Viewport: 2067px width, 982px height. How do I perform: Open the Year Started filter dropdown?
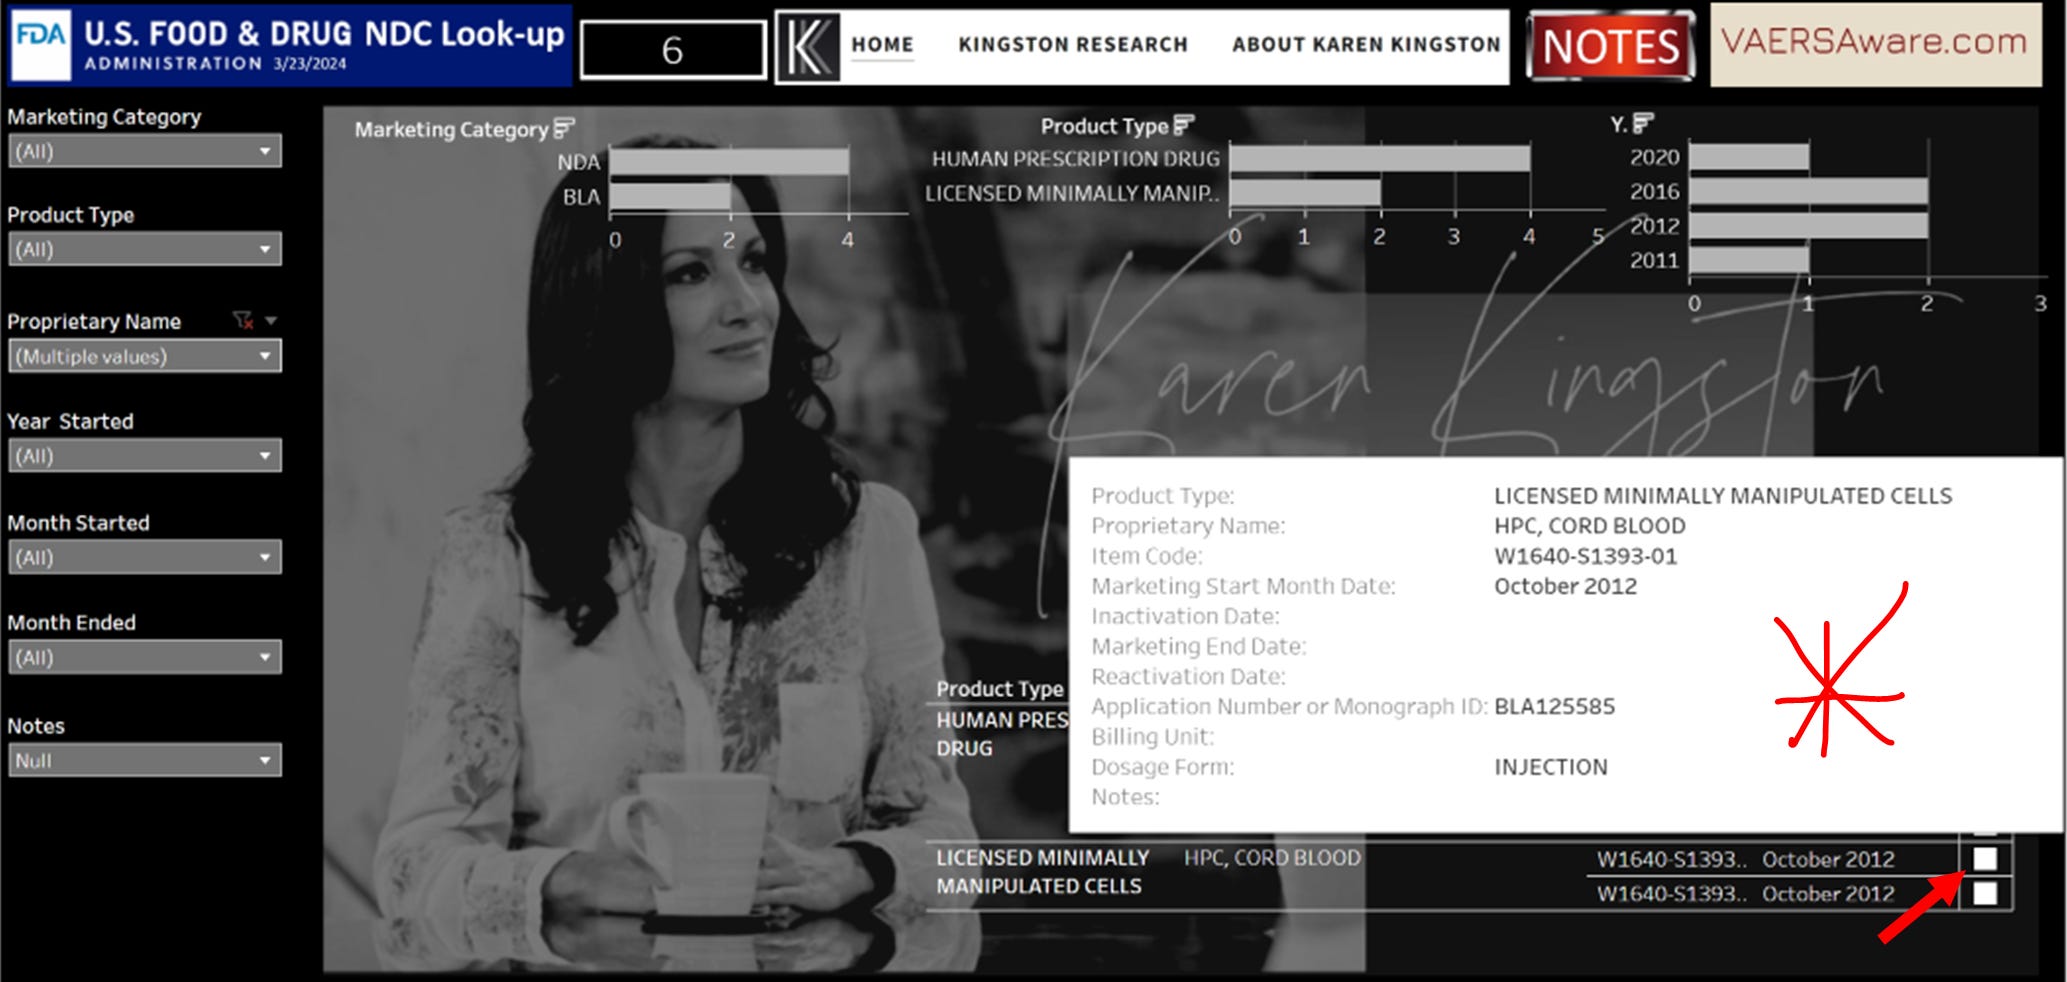145,456
